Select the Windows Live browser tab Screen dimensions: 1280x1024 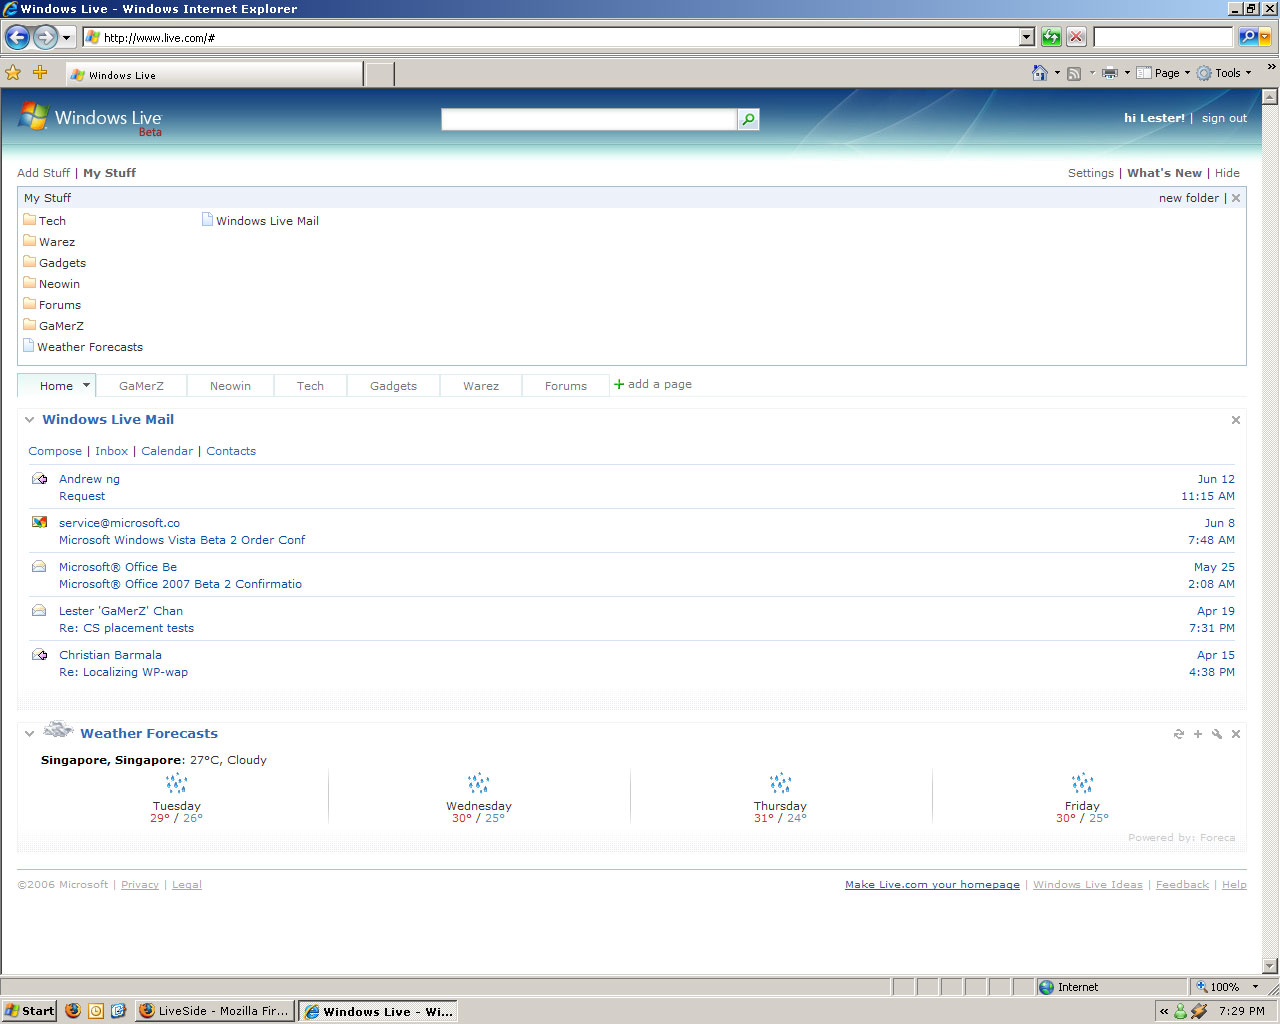tap(214, 75)
